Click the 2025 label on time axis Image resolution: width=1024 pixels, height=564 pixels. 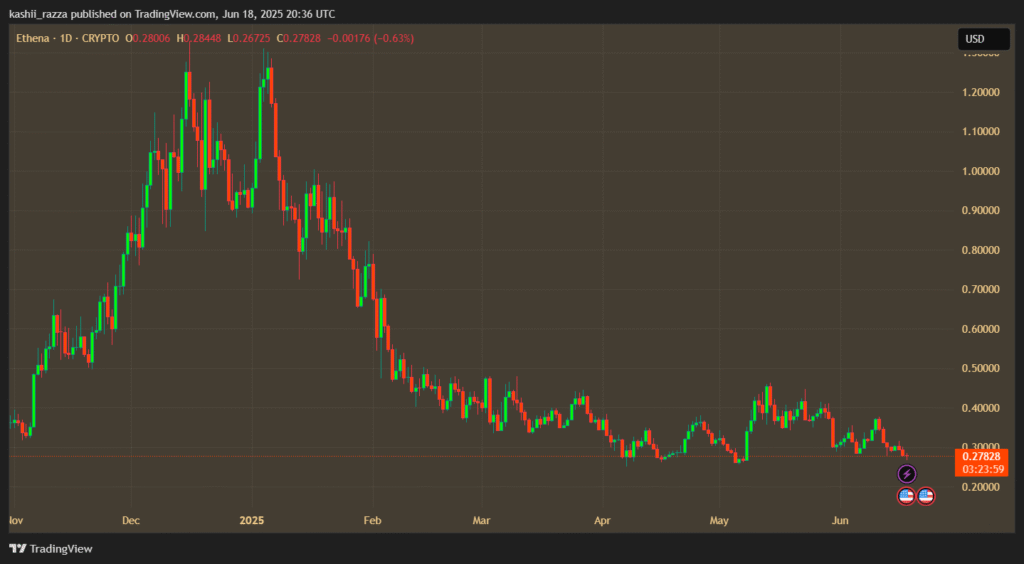point(251,520)
